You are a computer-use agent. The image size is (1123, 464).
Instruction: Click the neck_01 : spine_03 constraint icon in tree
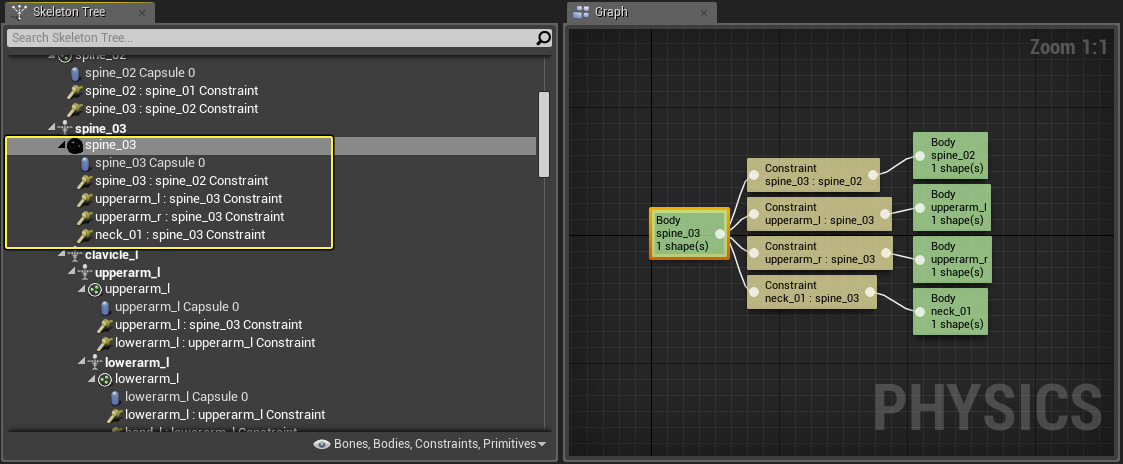(85, 235)
